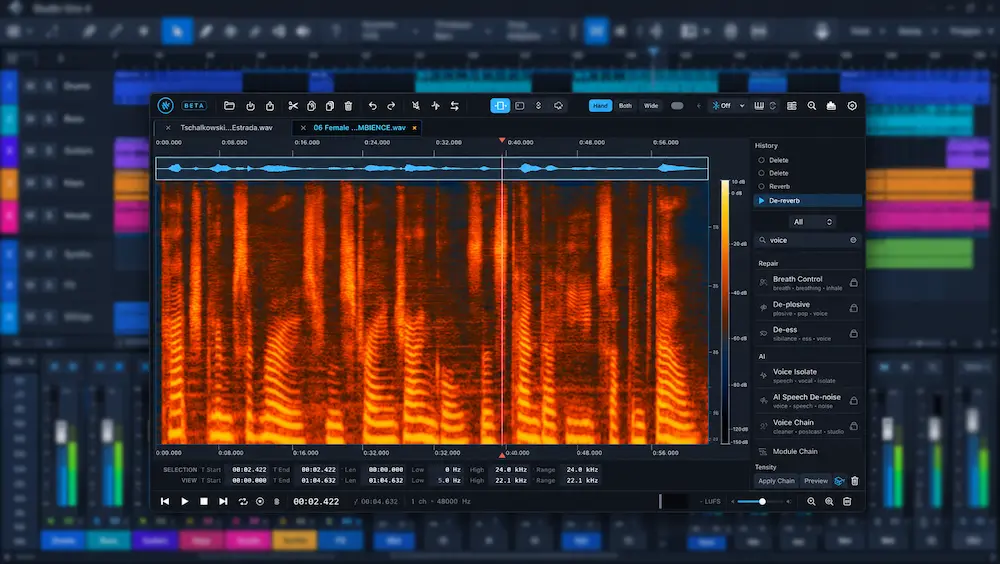Expand the dropdown arrow after Off

pyautogui.click(x=742, y=106)
